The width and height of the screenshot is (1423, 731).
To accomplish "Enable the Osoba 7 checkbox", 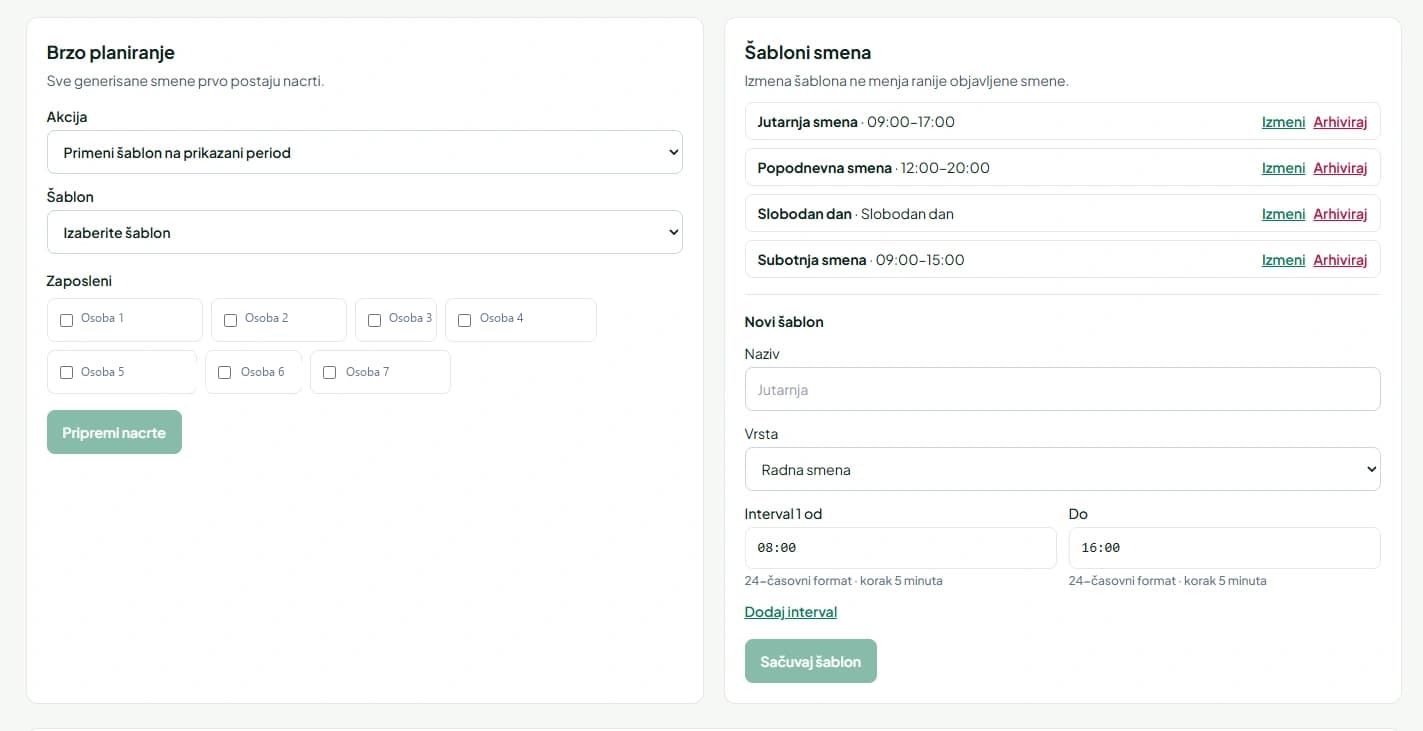I will coord(330,372).
